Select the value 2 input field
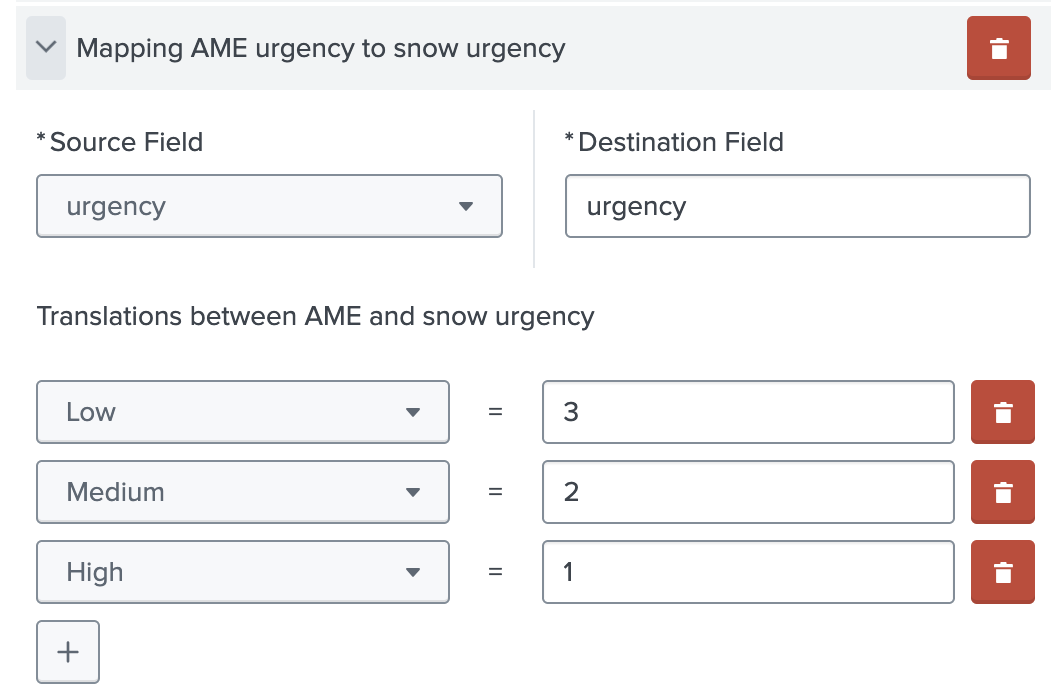This screenshot has width=1064, height=696. pos(748,492)
